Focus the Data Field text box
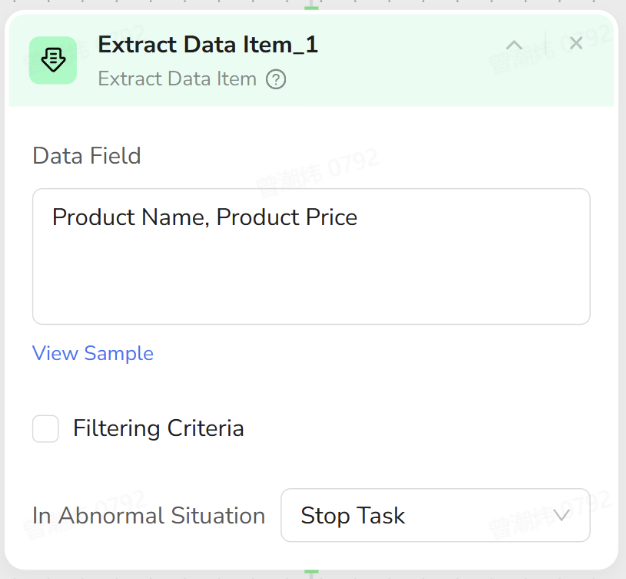Viewport: 626px width, 579px height. pyautogui.click(x=311, y=256)
